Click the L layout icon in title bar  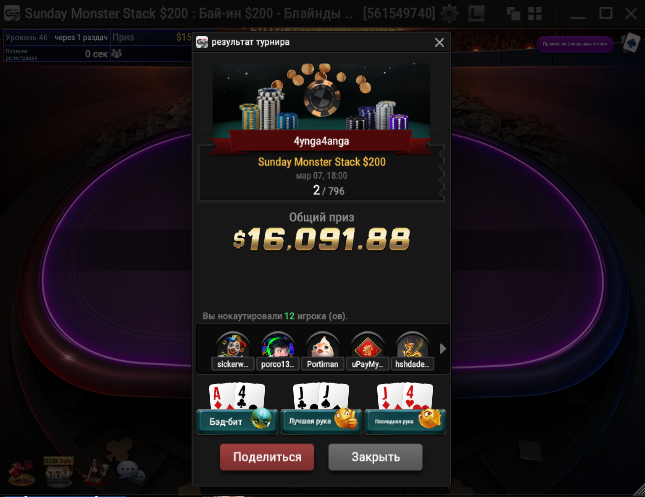pos(476,14)
